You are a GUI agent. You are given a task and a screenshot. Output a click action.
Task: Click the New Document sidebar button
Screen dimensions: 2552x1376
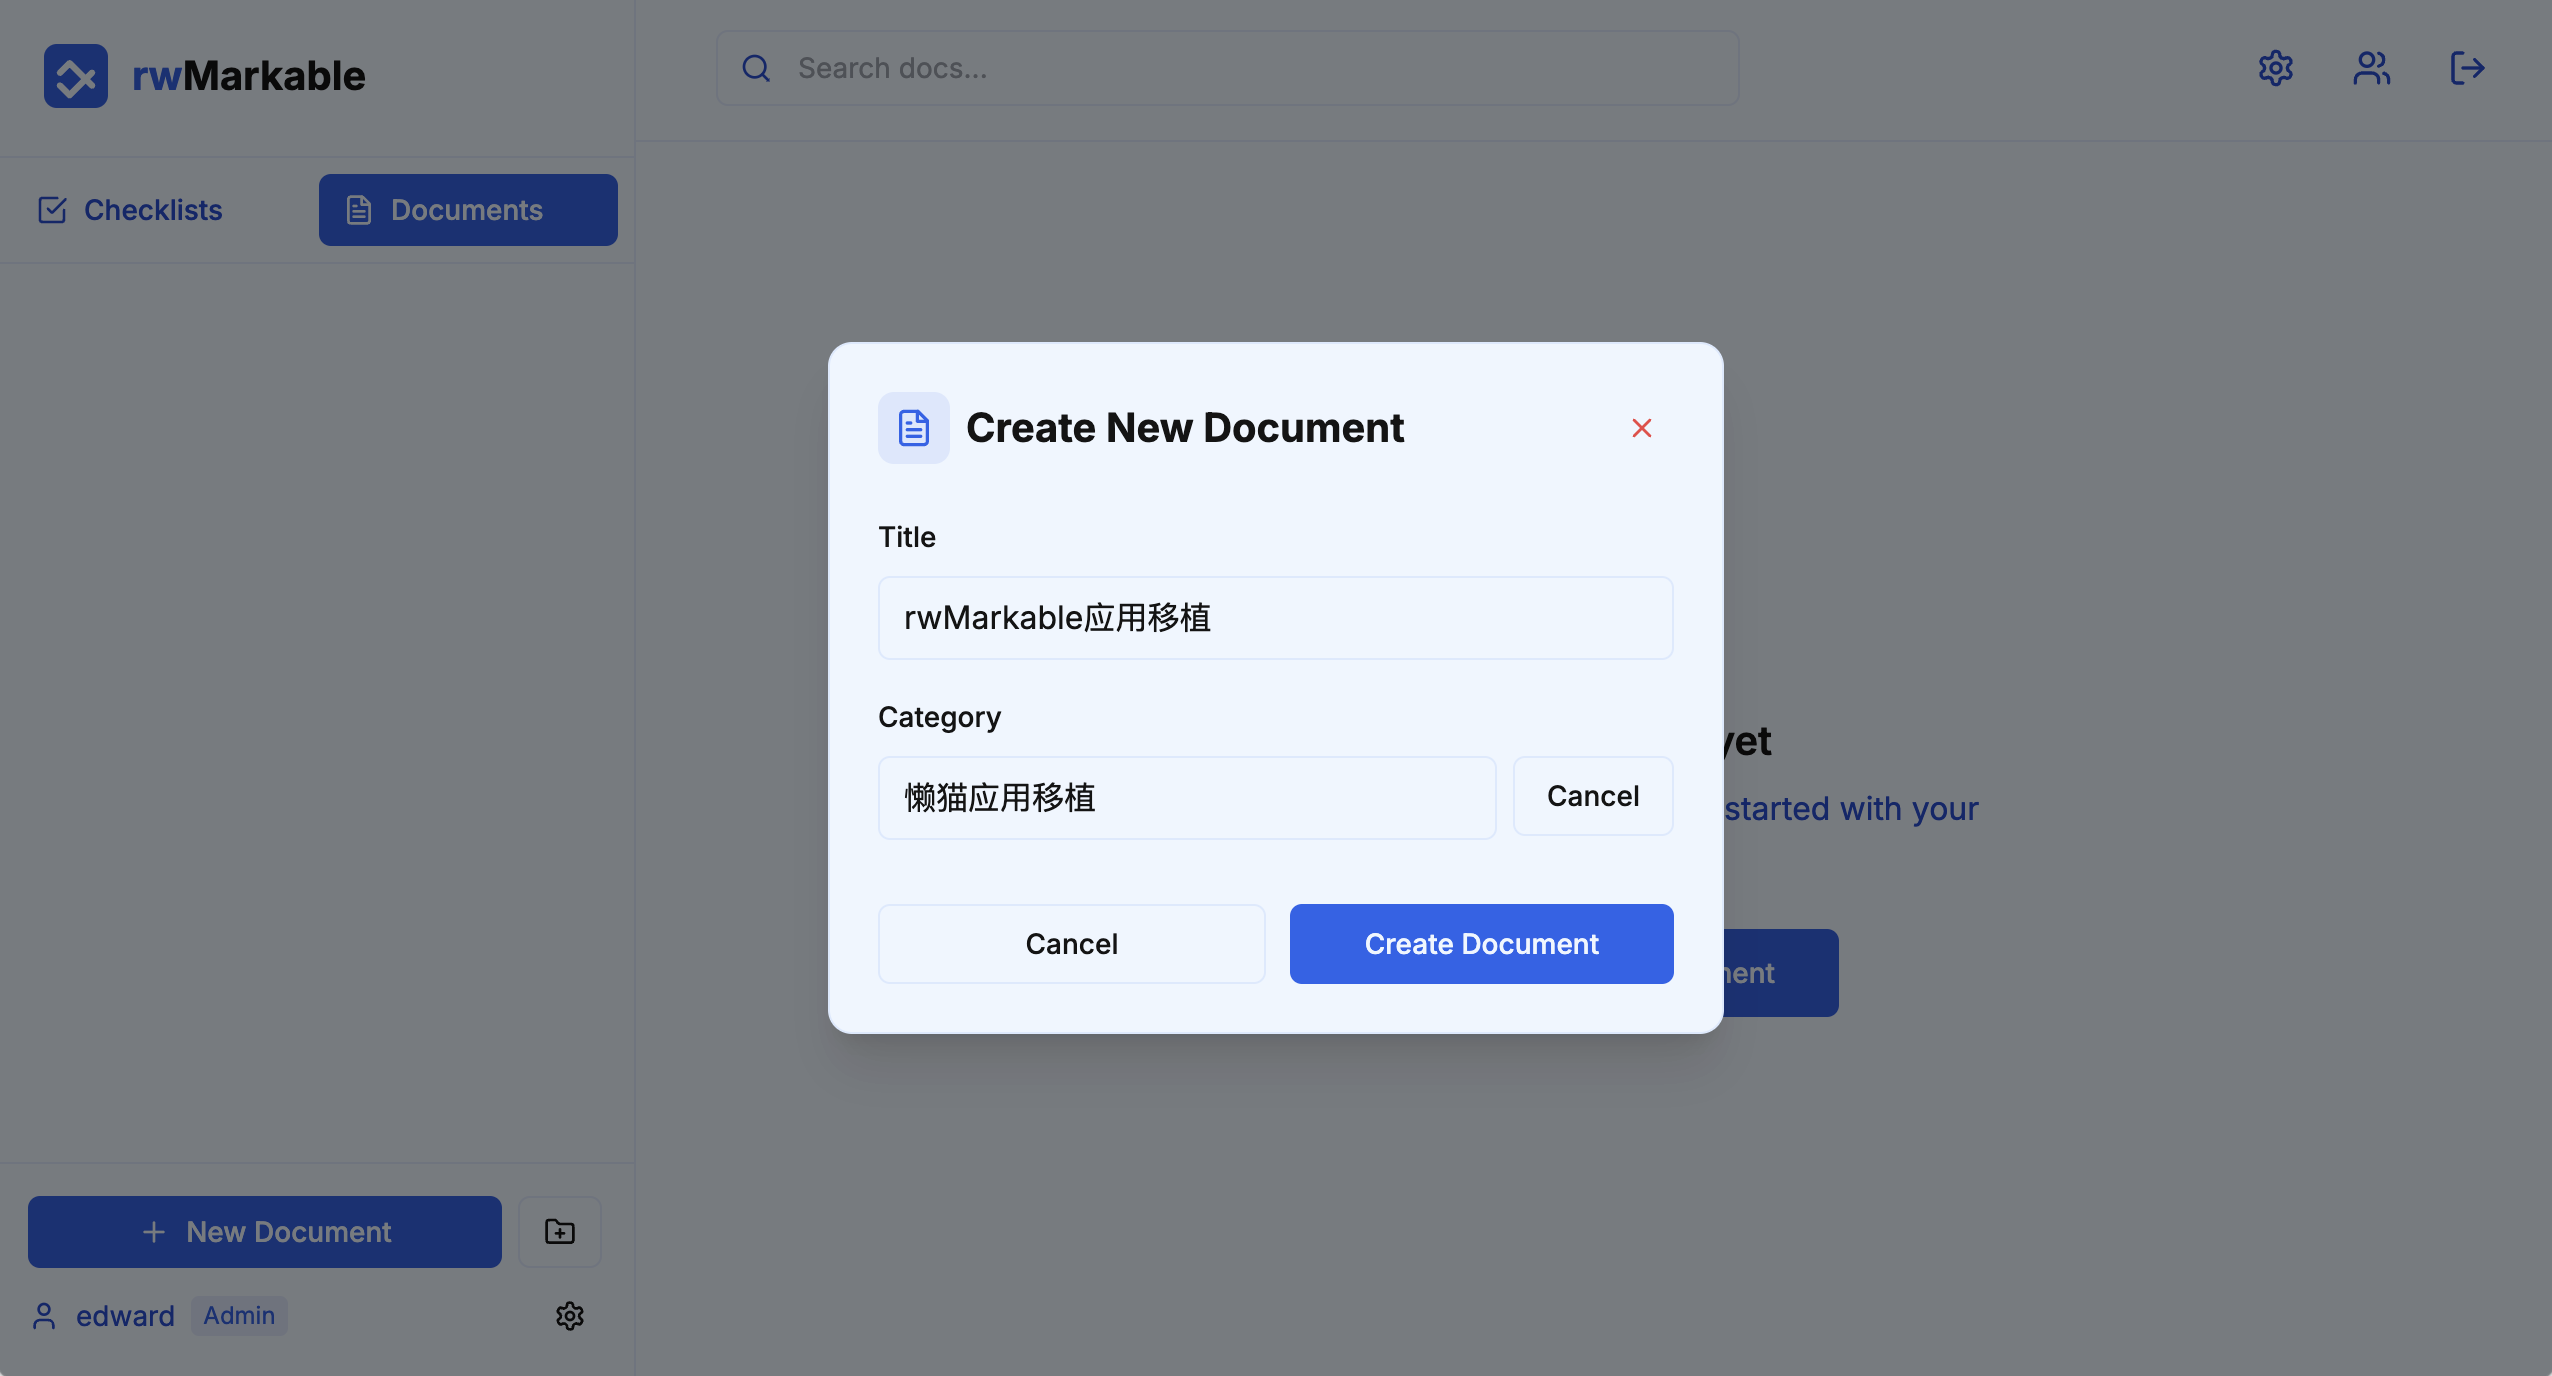(x=265, y=1231)
